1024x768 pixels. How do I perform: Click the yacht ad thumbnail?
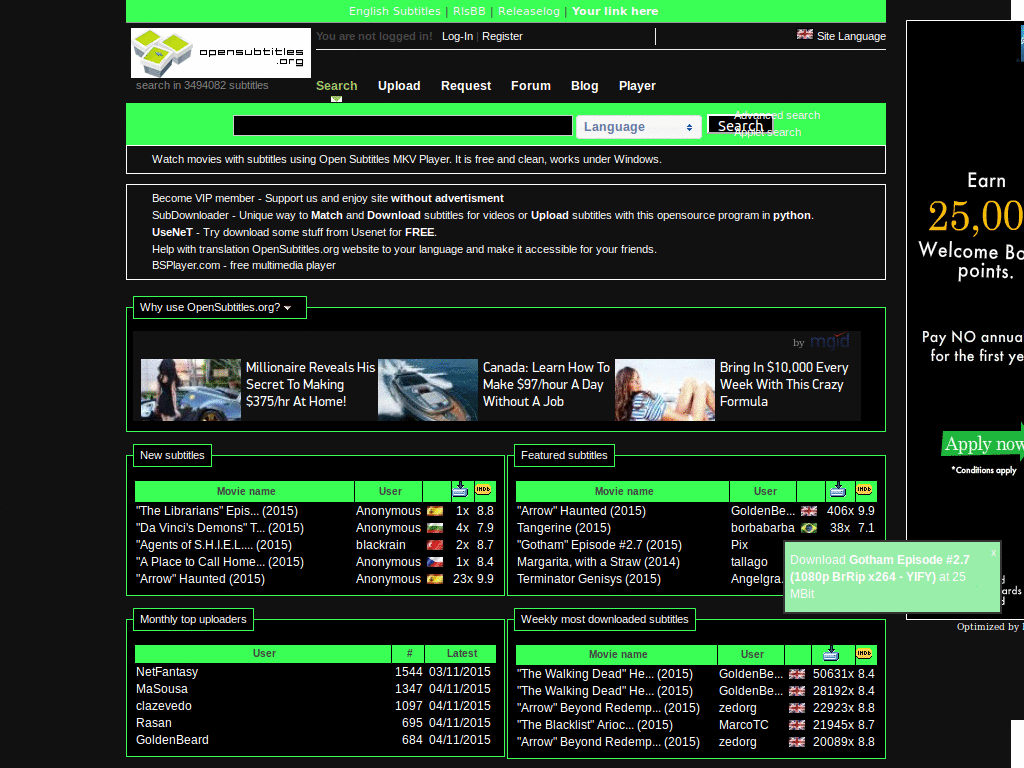[428, 389]
